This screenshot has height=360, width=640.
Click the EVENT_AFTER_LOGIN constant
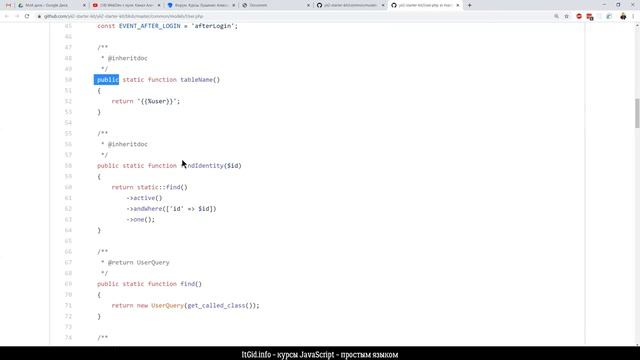149,26
